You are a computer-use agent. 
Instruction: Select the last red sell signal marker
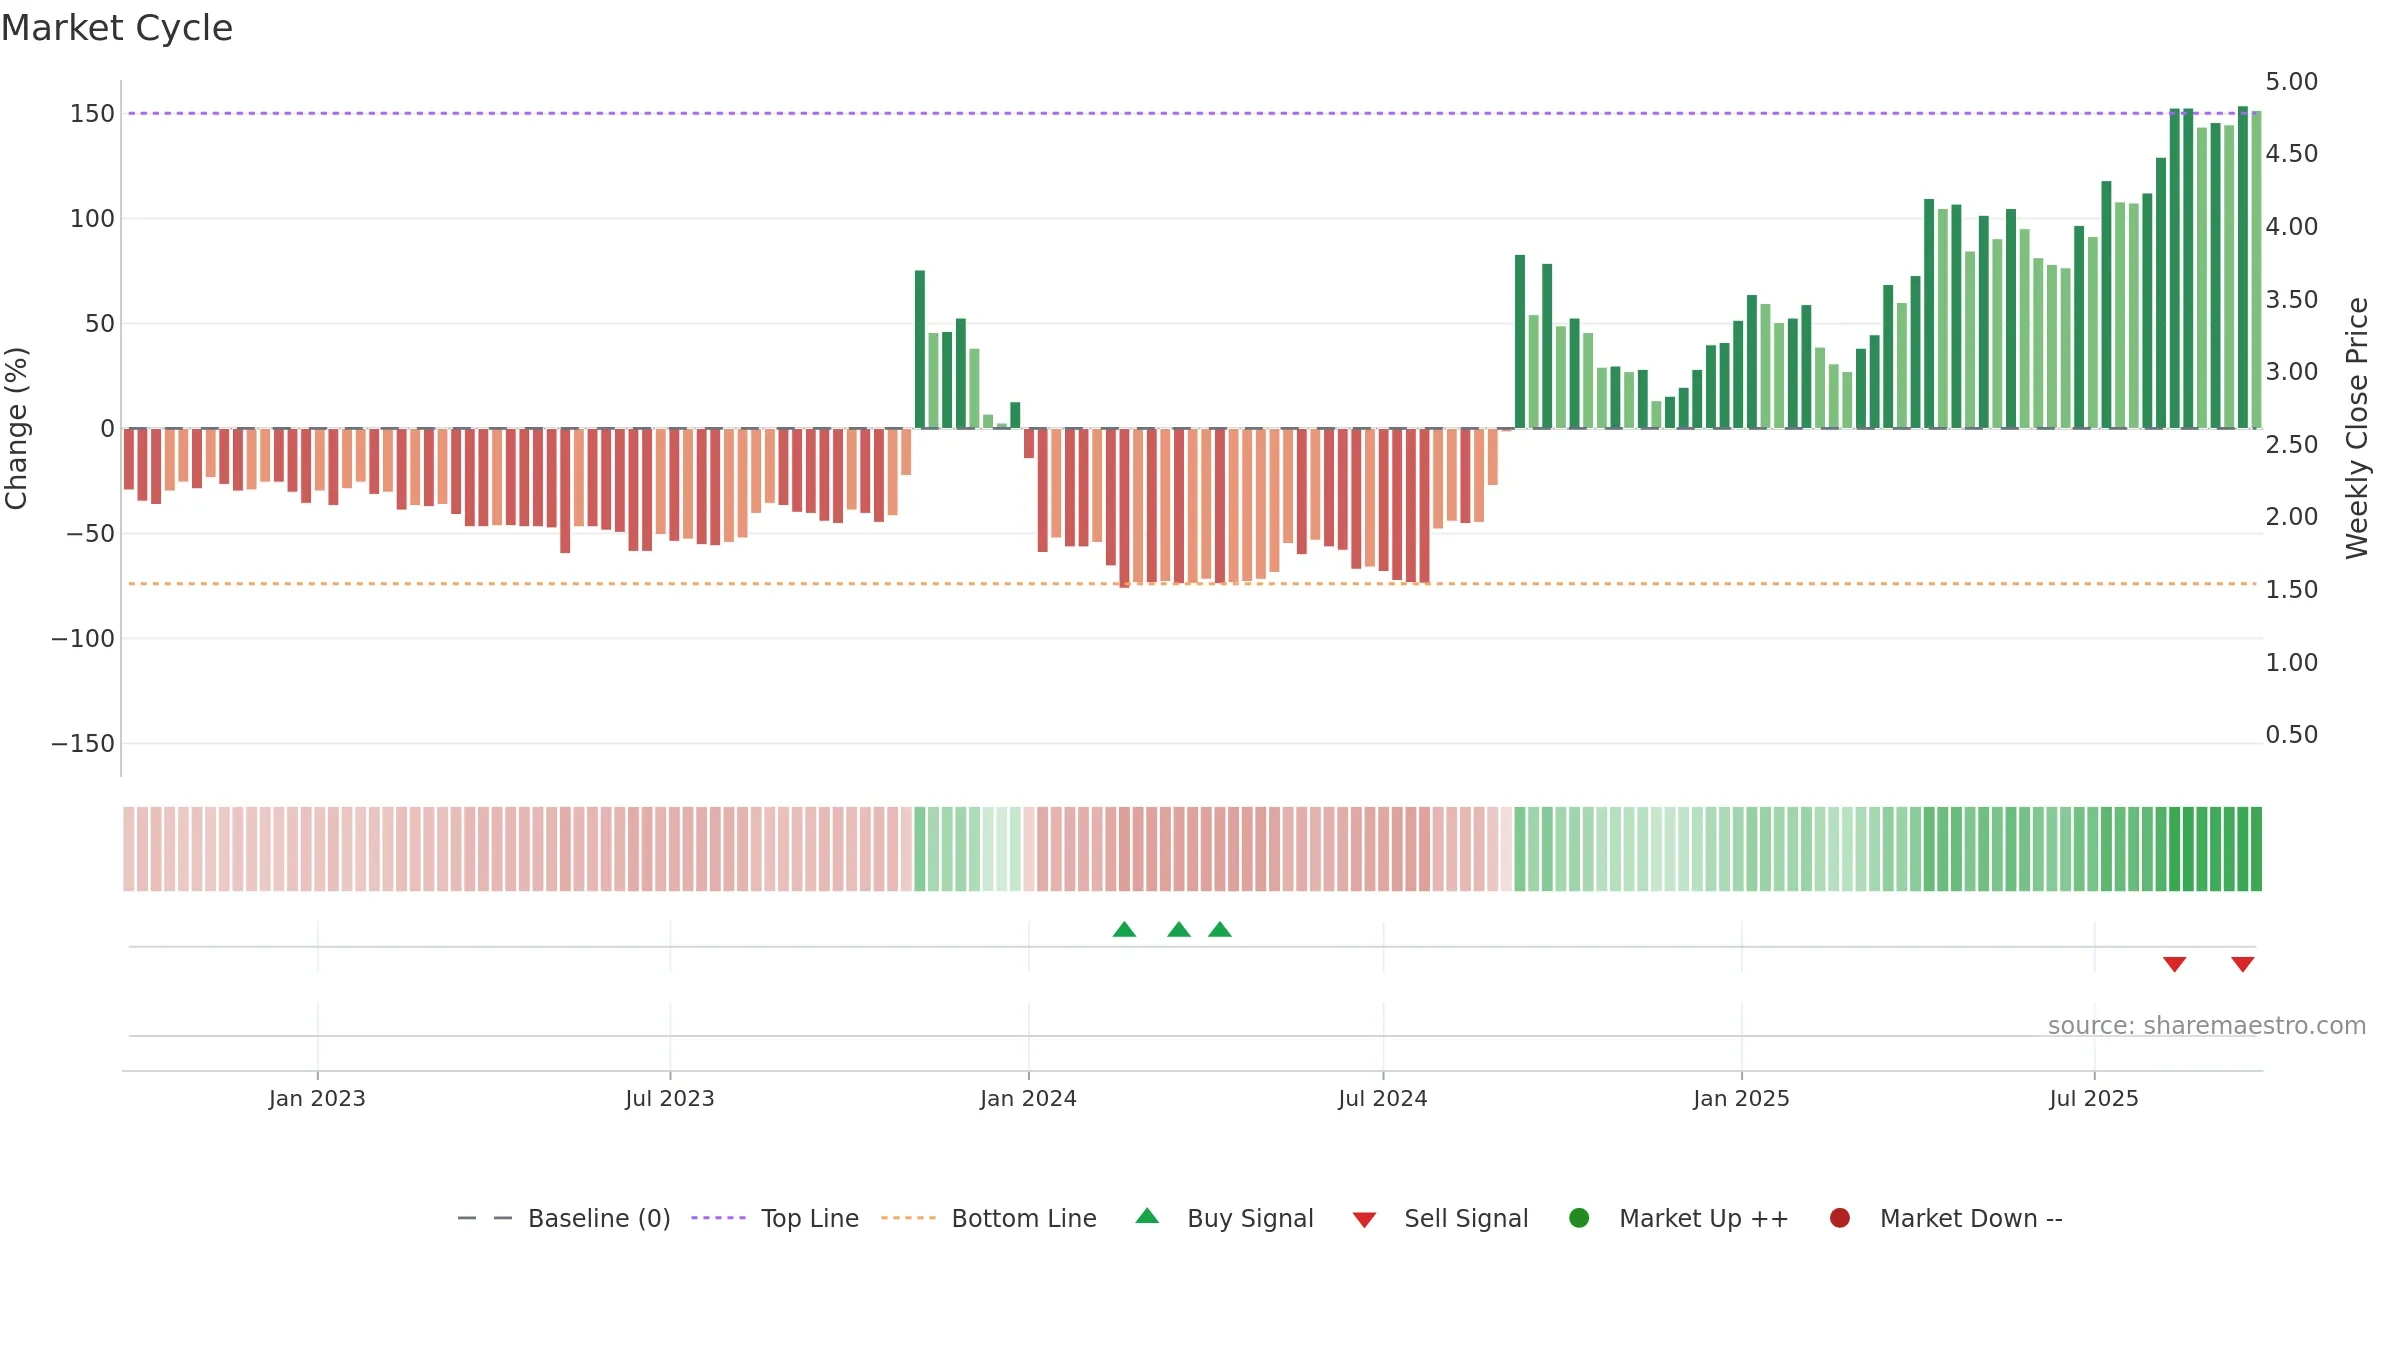(2242, 964)
